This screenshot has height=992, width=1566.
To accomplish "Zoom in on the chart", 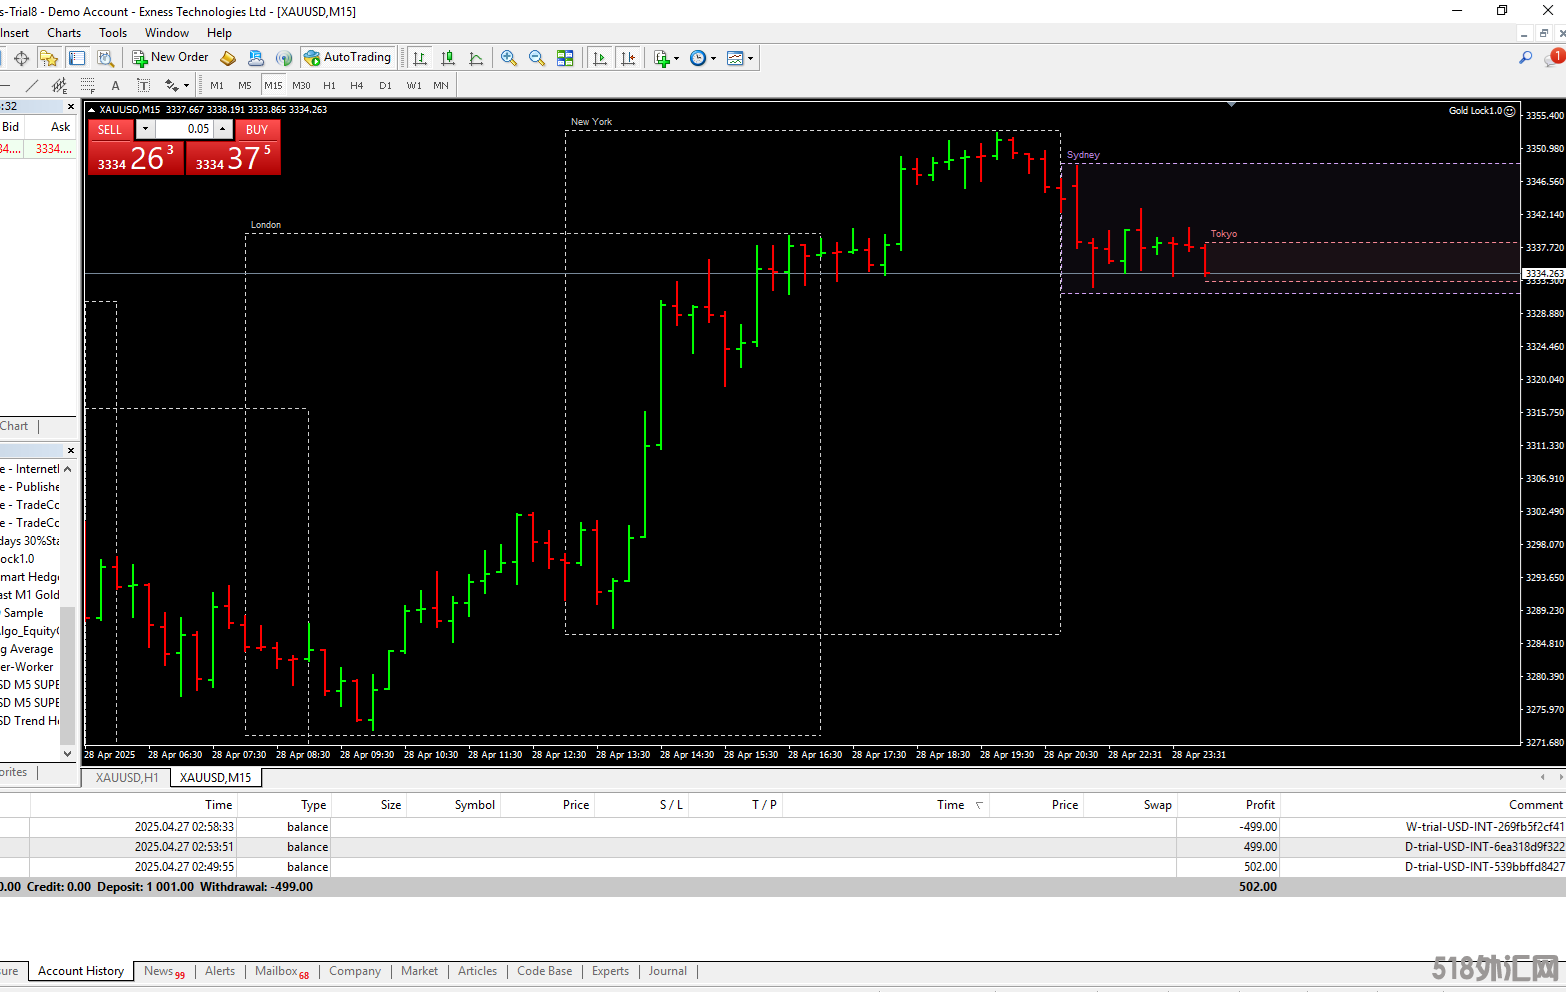I will click(x=509, y=58).
